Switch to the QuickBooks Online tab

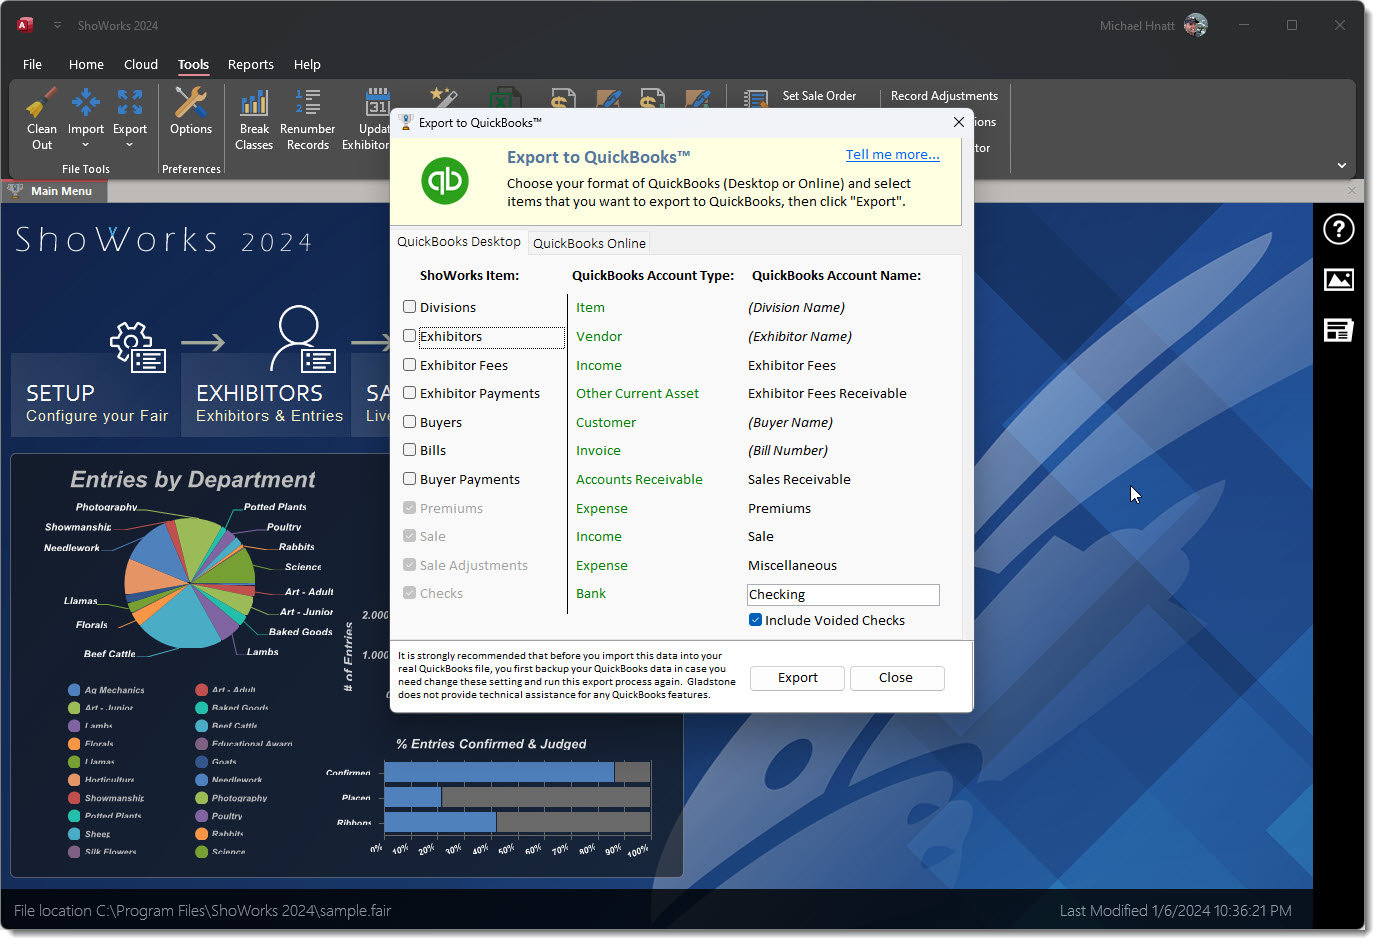coord(589,243)
